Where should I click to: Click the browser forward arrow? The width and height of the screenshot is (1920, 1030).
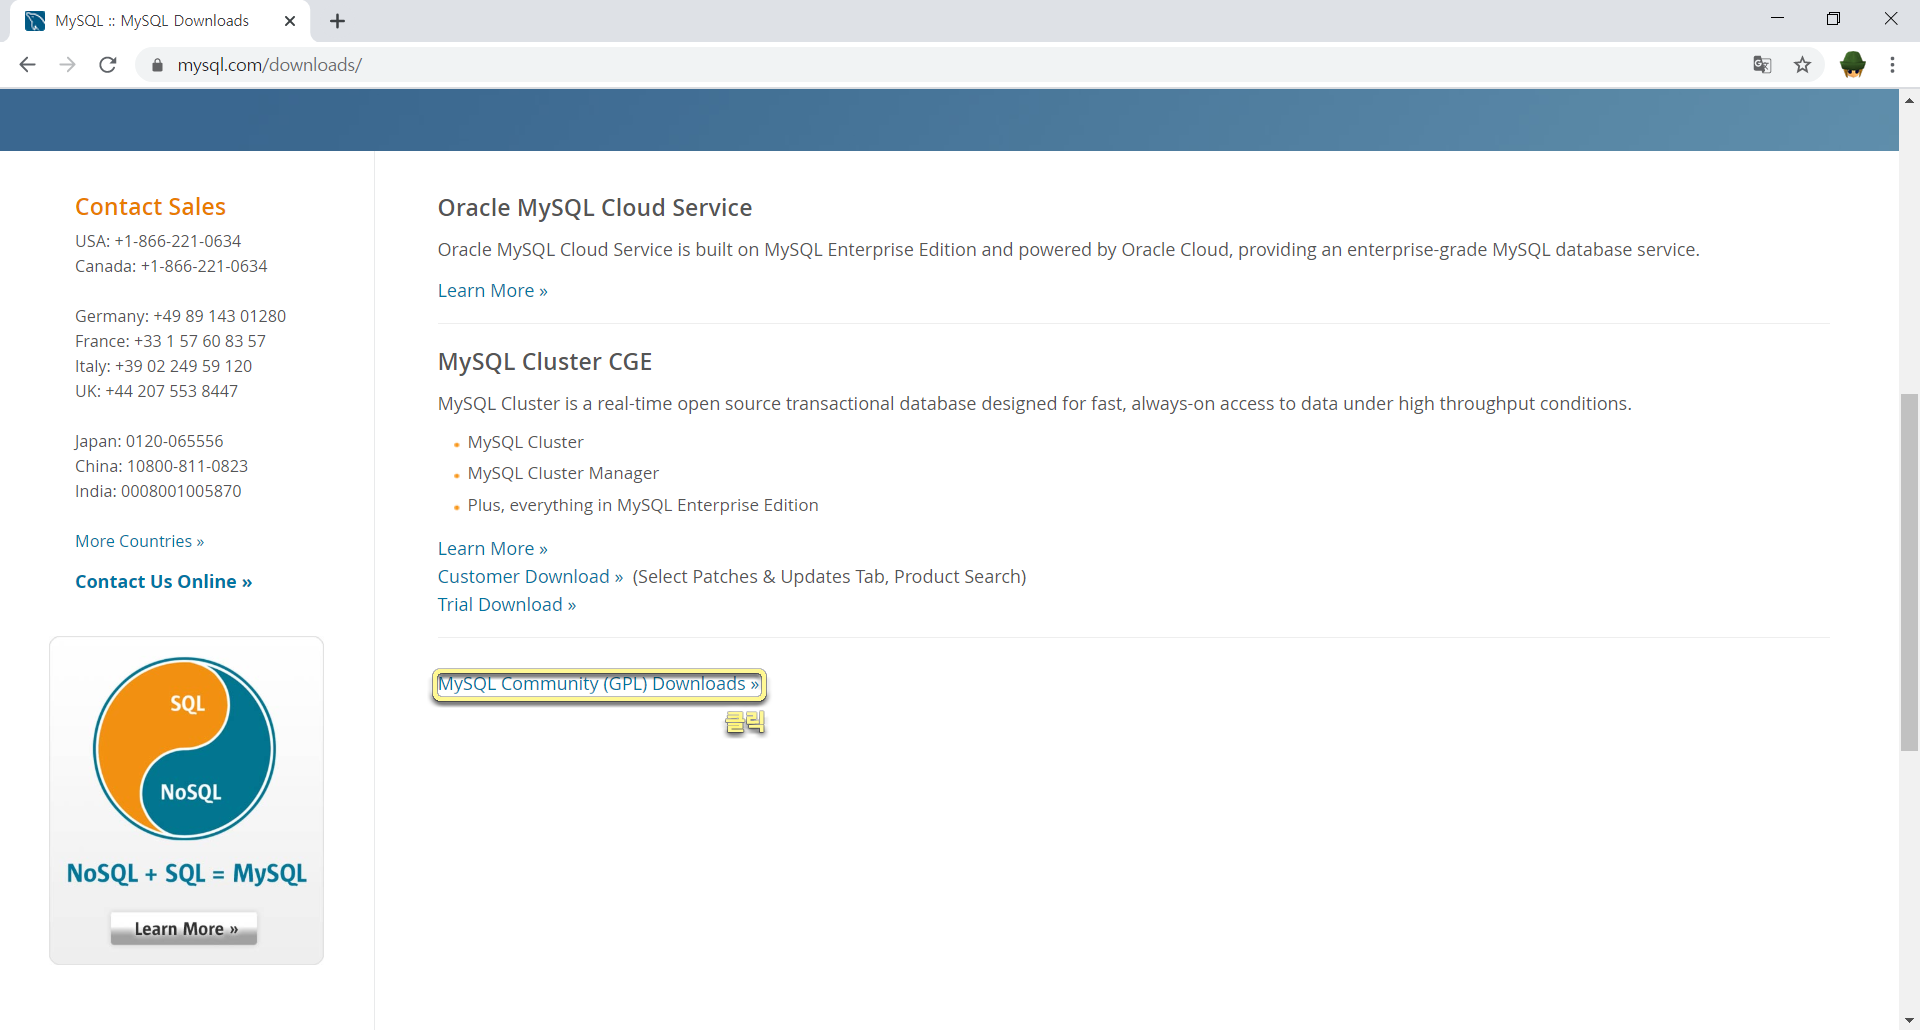(67, 65)
